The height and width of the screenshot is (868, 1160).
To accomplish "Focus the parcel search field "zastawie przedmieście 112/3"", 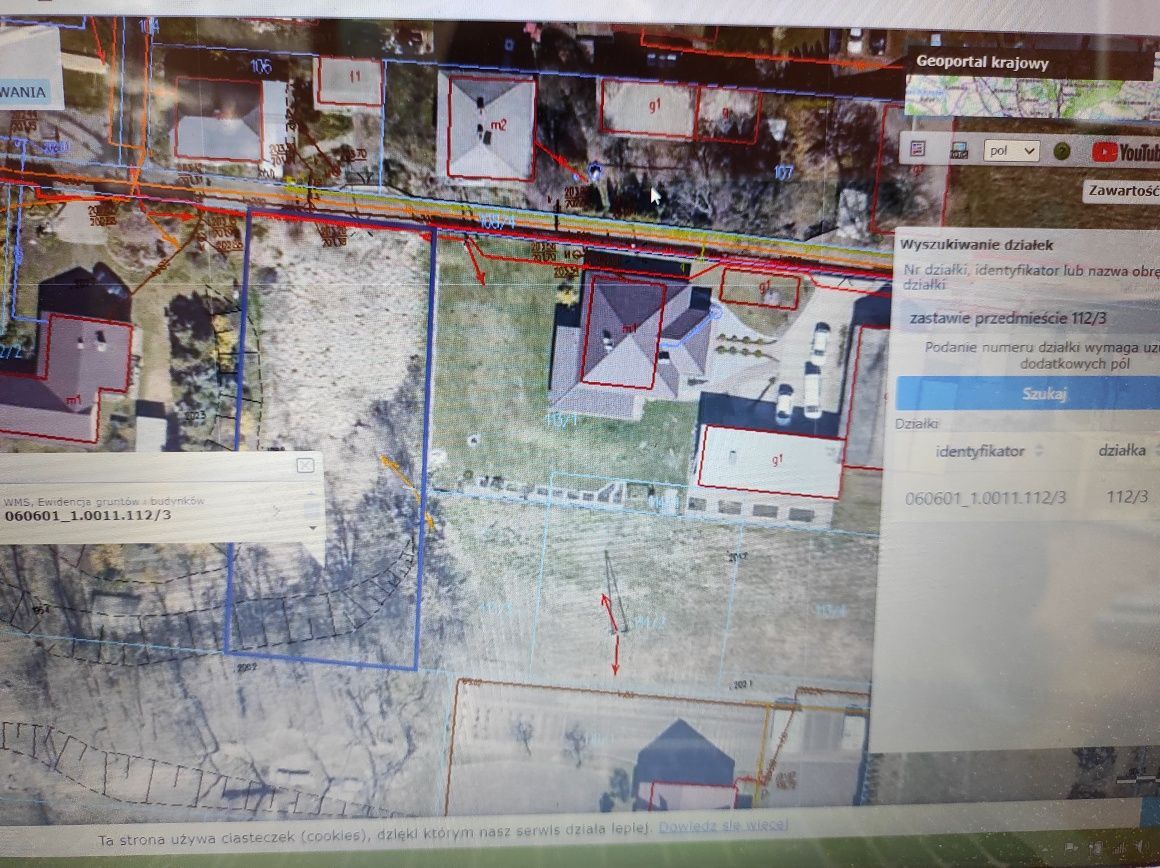I will tap(1028, 318).
